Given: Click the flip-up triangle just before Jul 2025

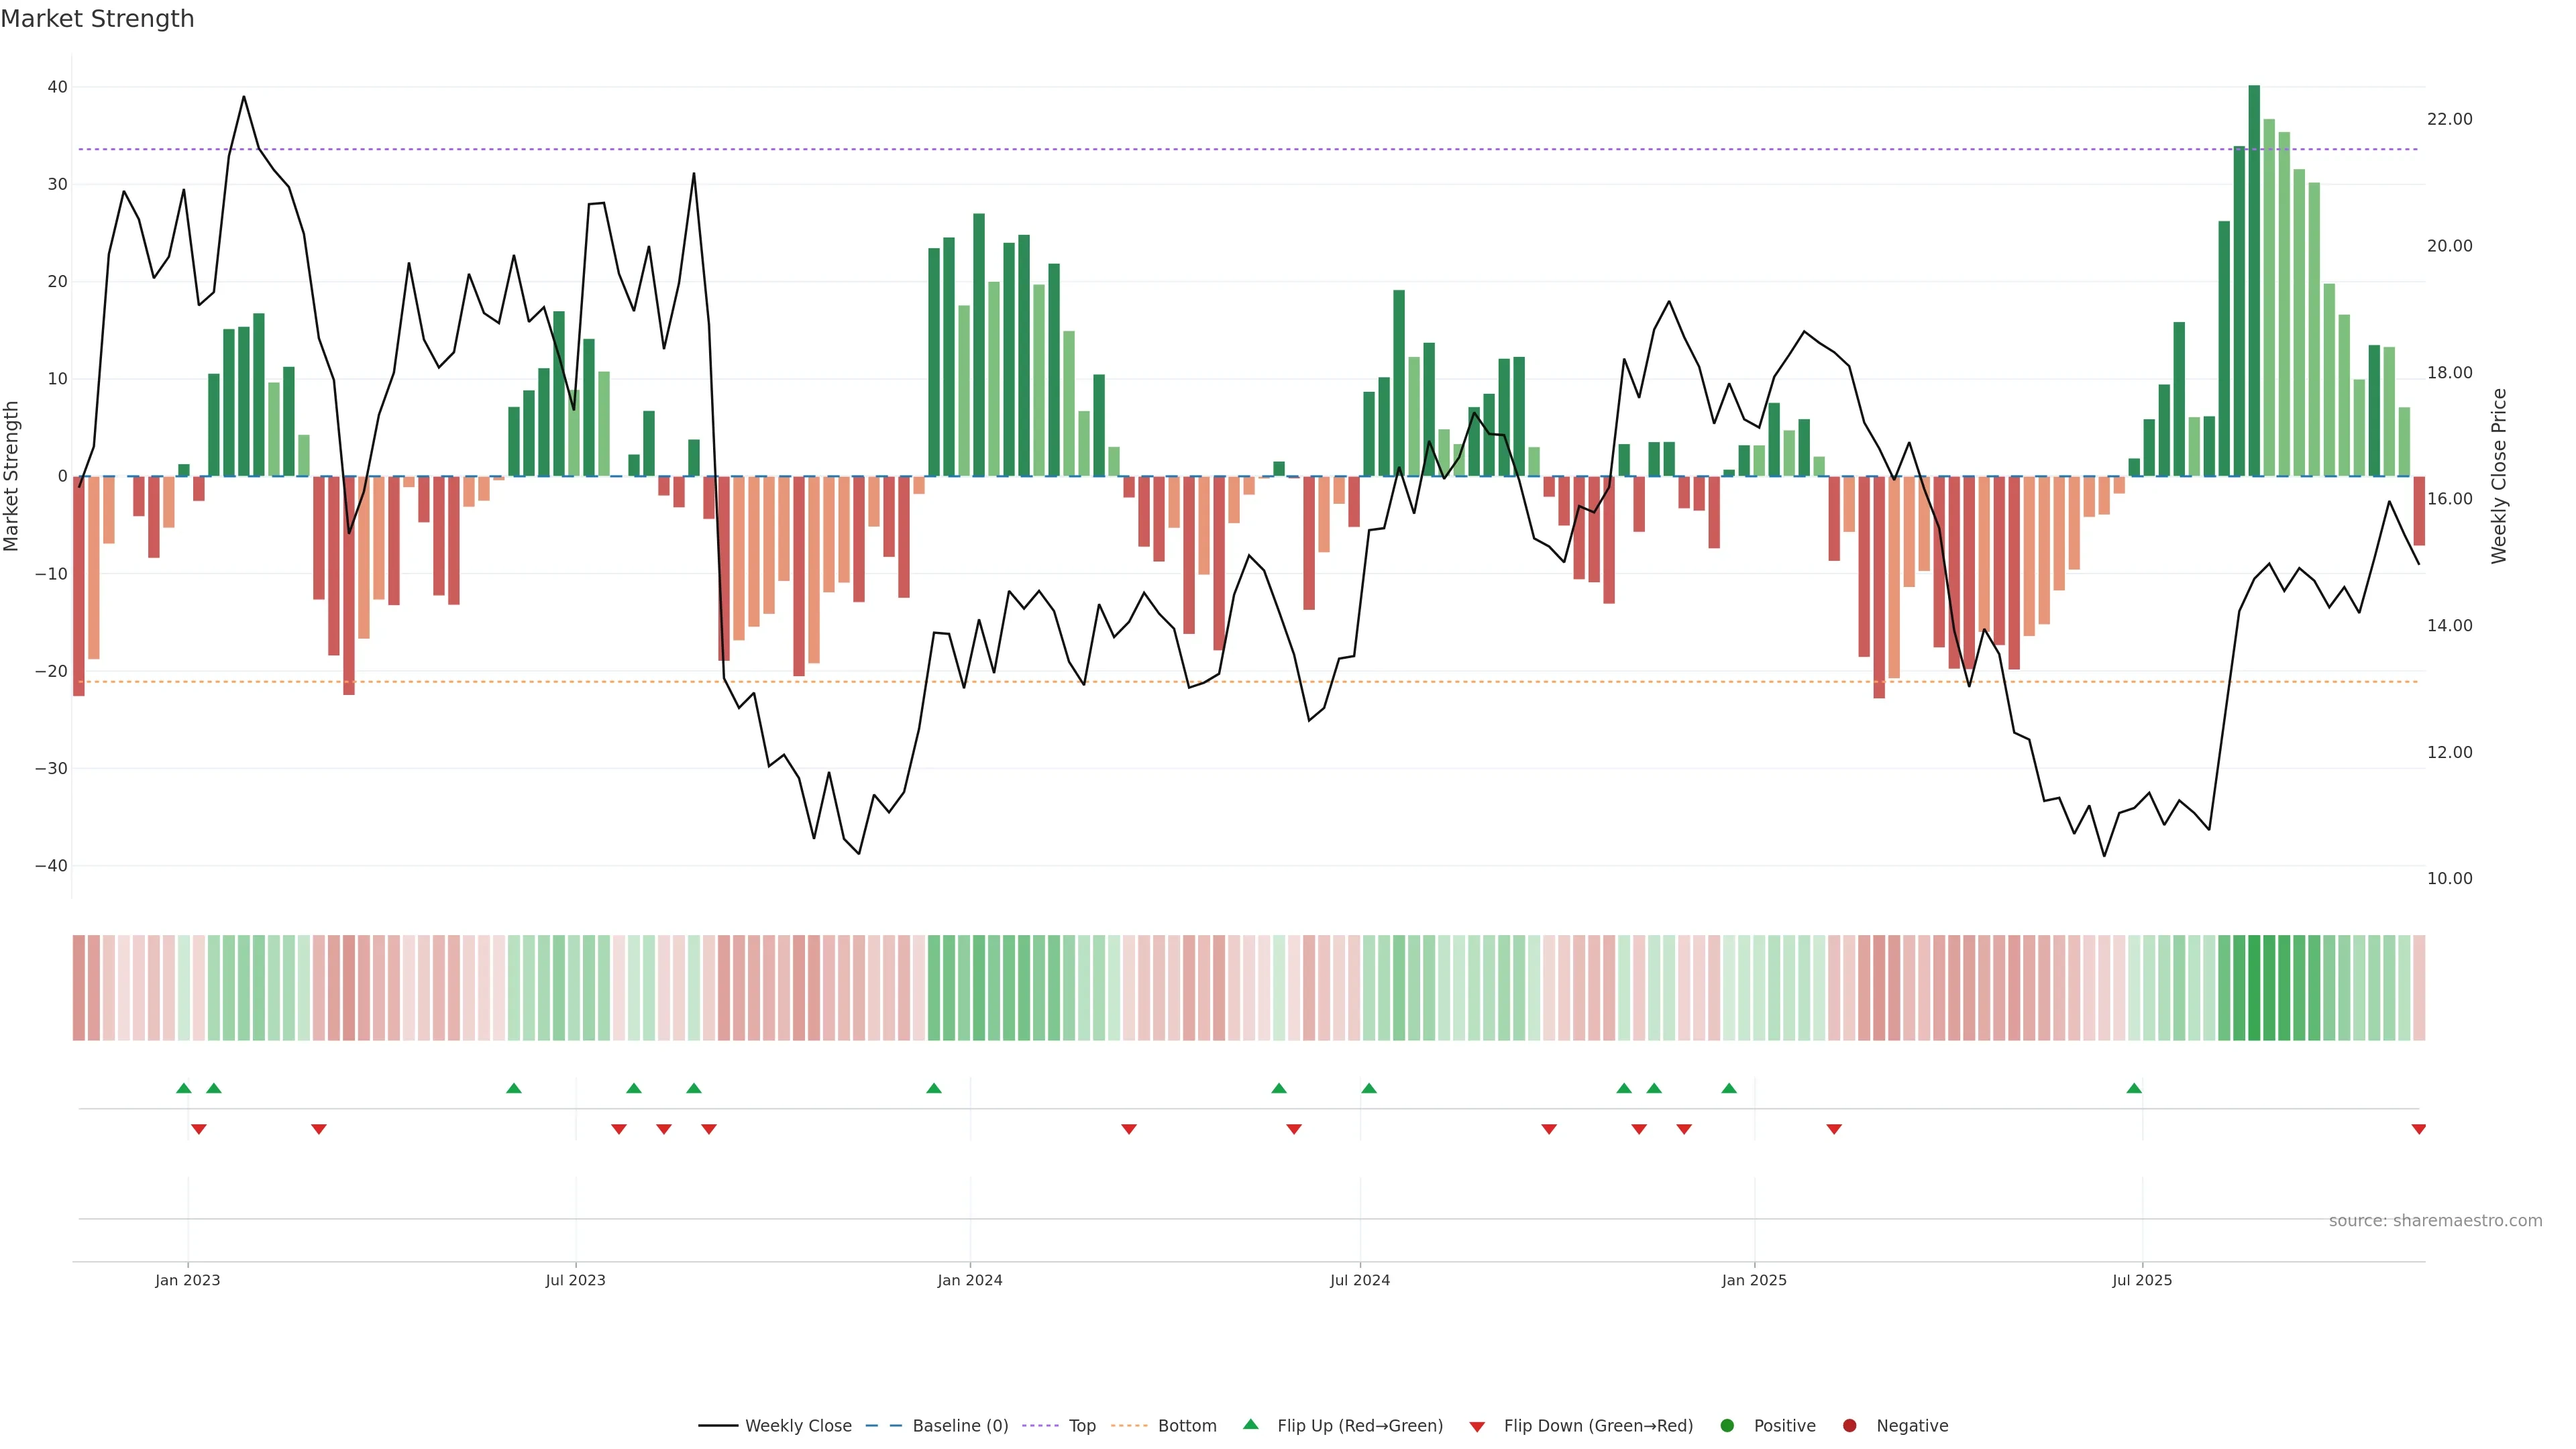Looking at the screenshot, I should pos(2134,1088).
